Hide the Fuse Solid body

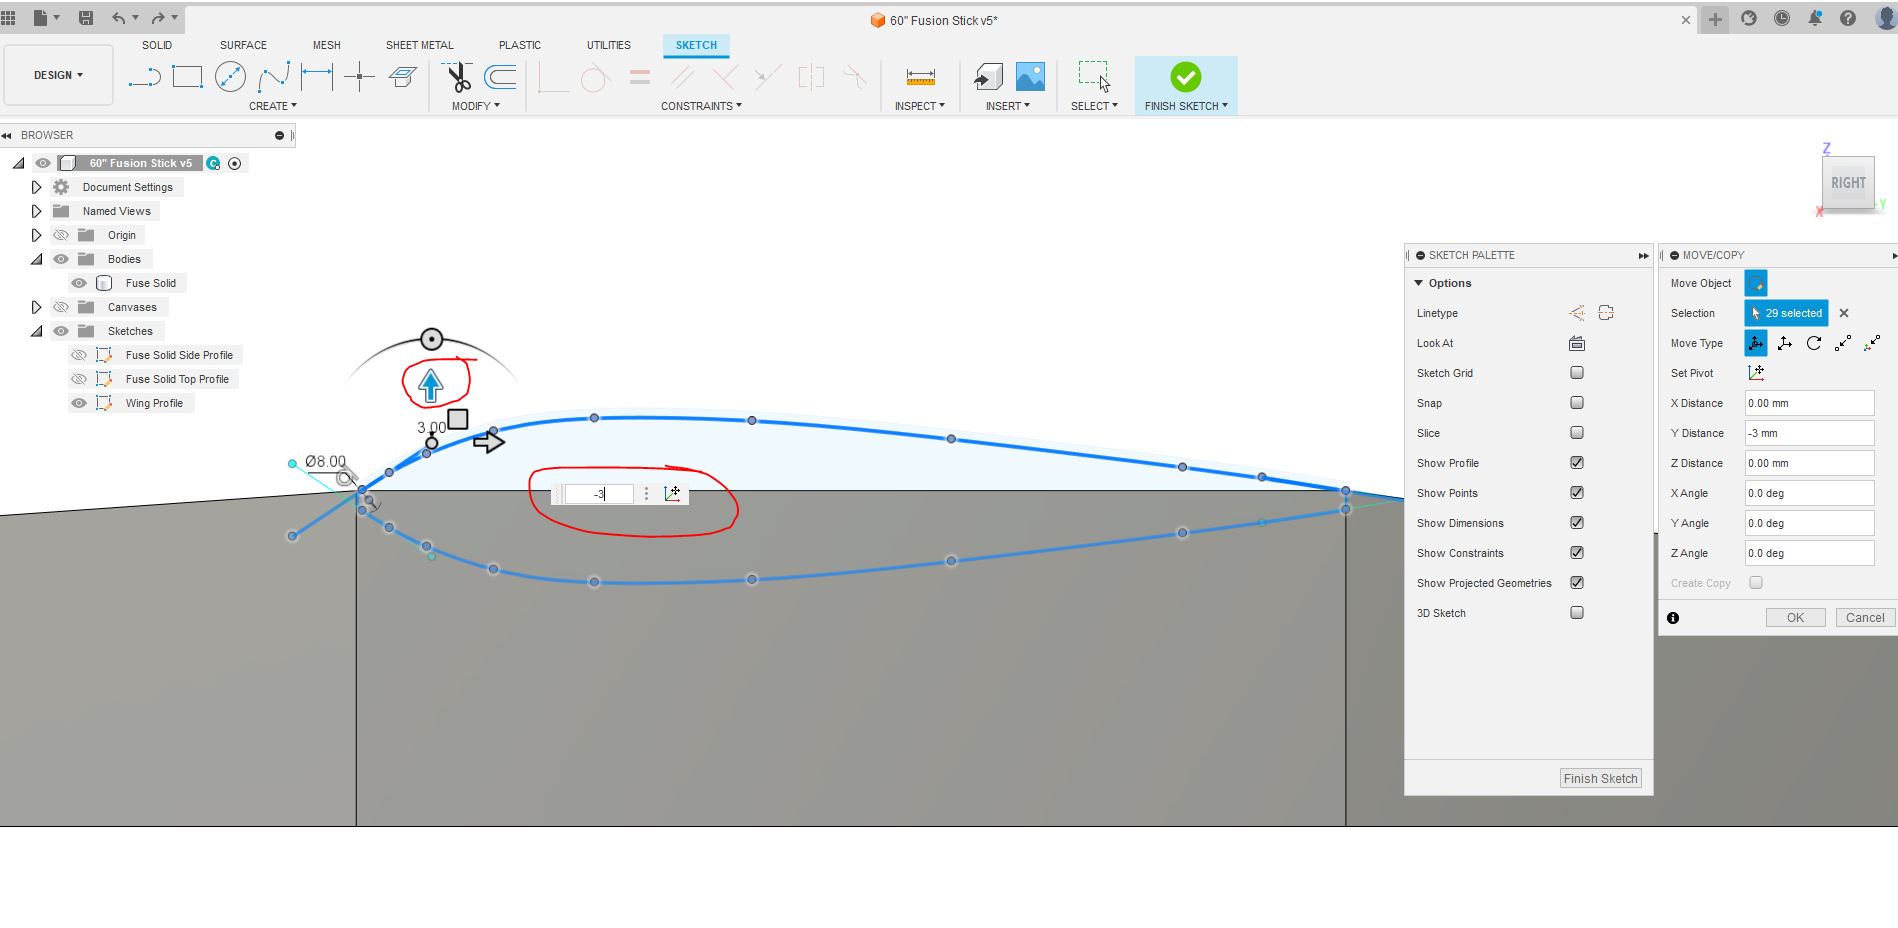pos(79,283)
